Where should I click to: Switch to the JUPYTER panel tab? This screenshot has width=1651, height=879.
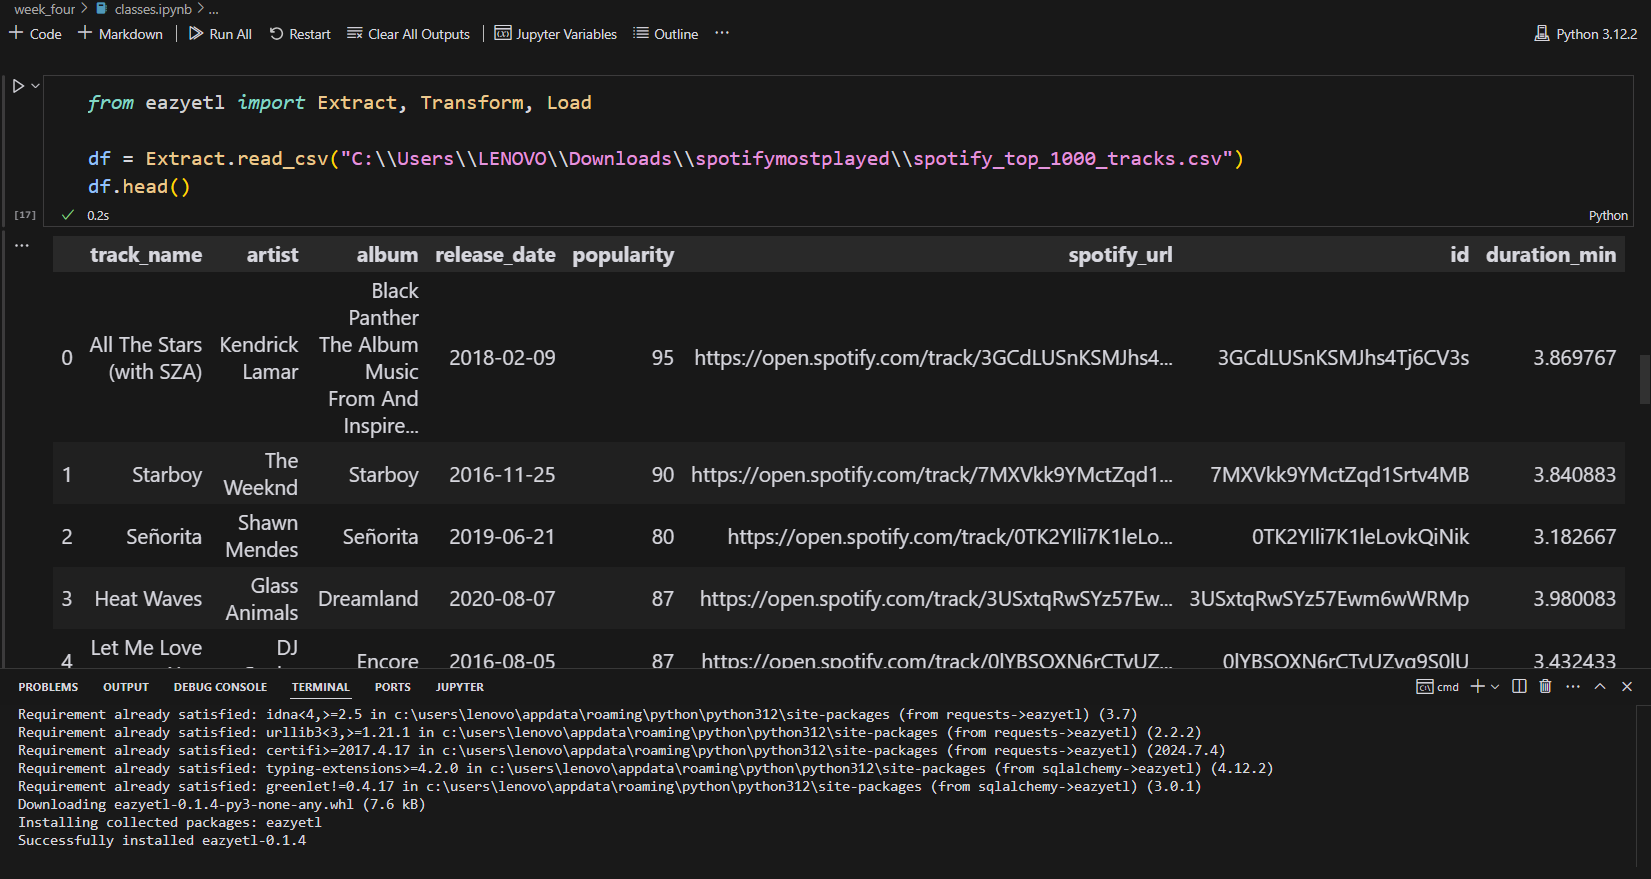coord(460,687)
